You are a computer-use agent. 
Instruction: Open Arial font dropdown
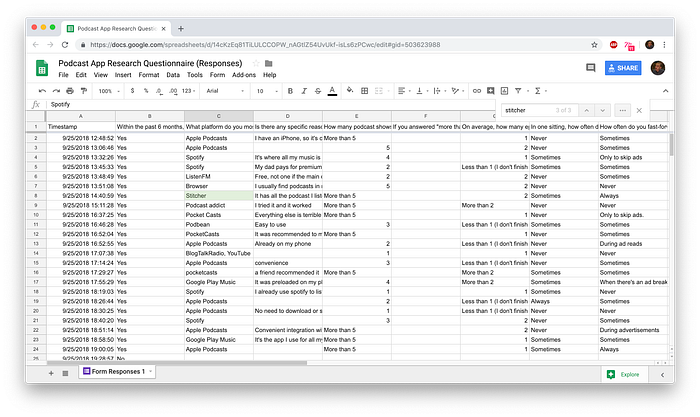225,91
